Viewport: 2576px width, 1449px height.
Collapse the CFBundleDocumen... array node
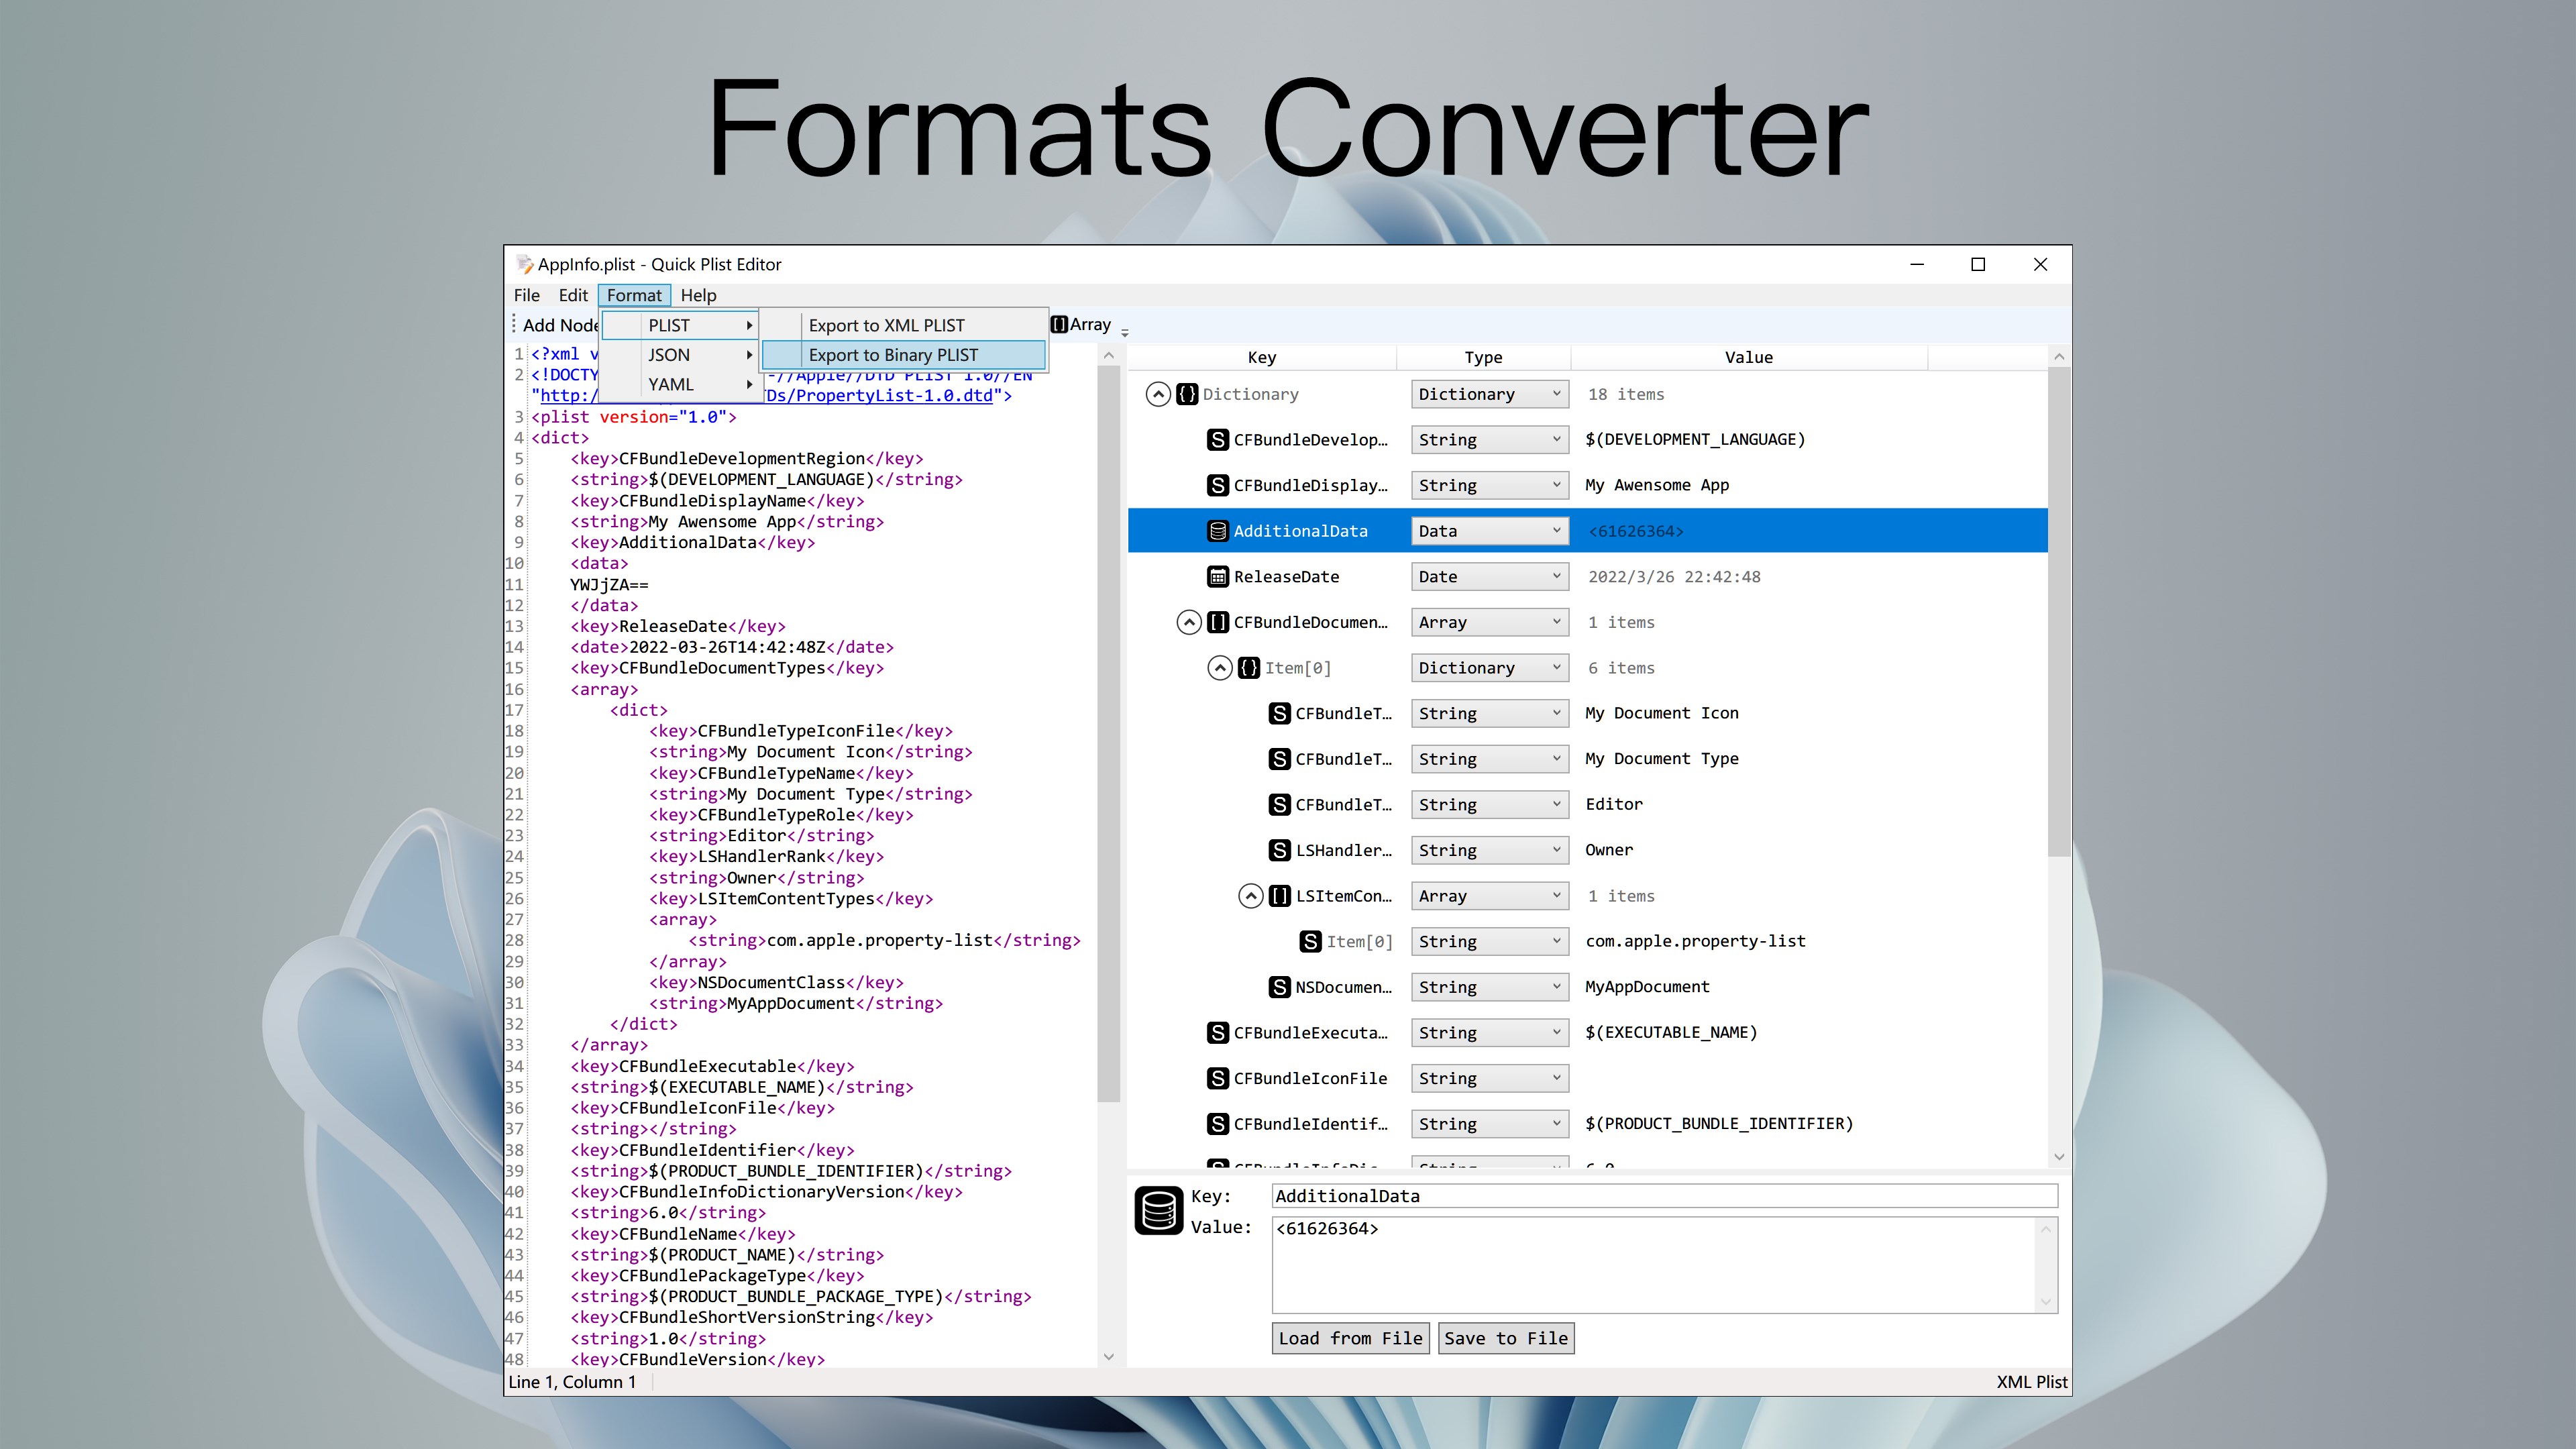point(1188,622)
